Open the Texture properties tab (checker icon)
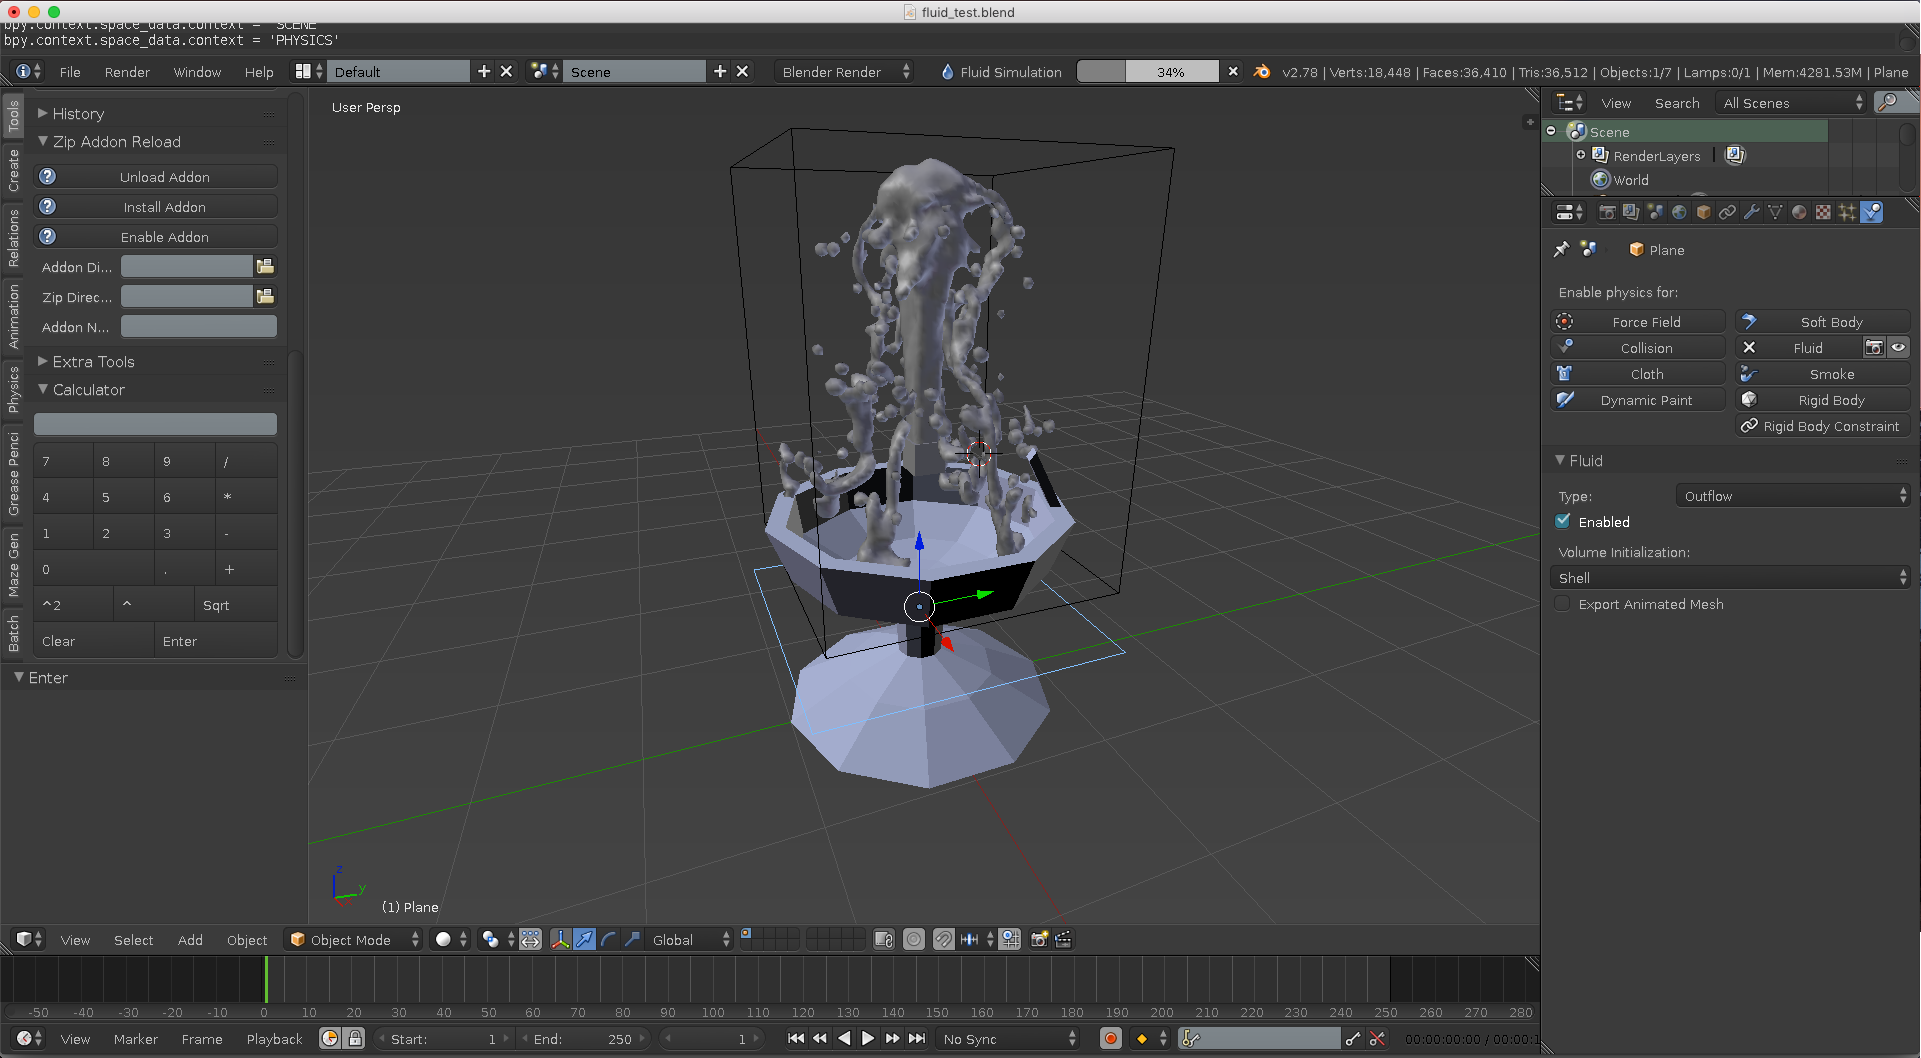The width and height of the screenshot is (1921, 1058). click(x=1823, y=212)
